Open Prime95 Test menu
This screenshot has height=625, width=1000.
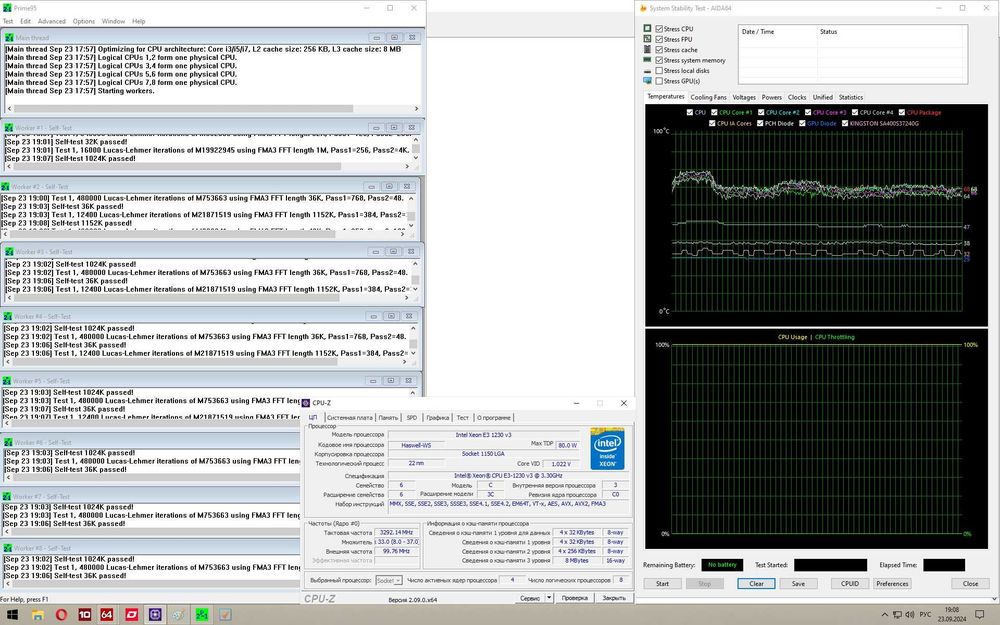pos(8,21)
